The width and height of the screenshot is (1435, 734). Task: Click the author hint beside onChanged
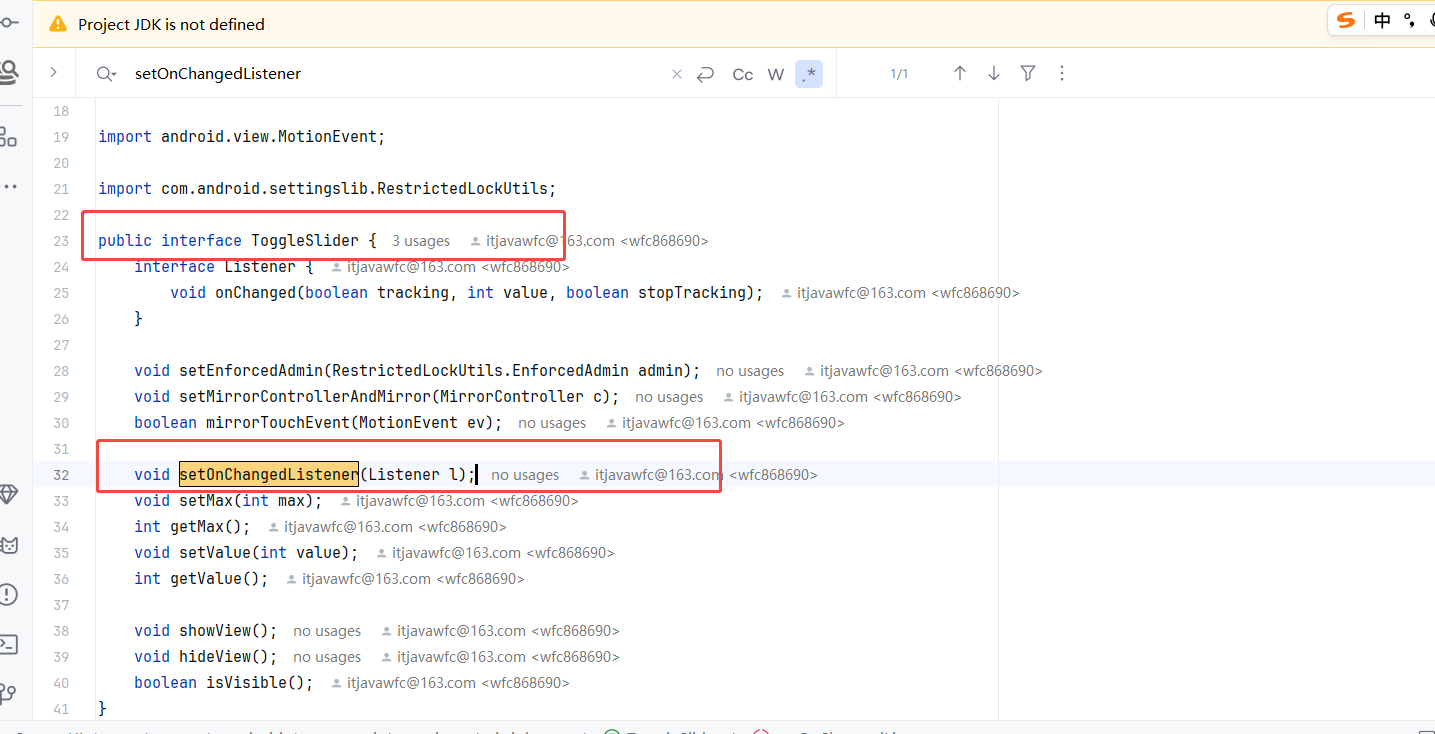[x=900, y=293]
